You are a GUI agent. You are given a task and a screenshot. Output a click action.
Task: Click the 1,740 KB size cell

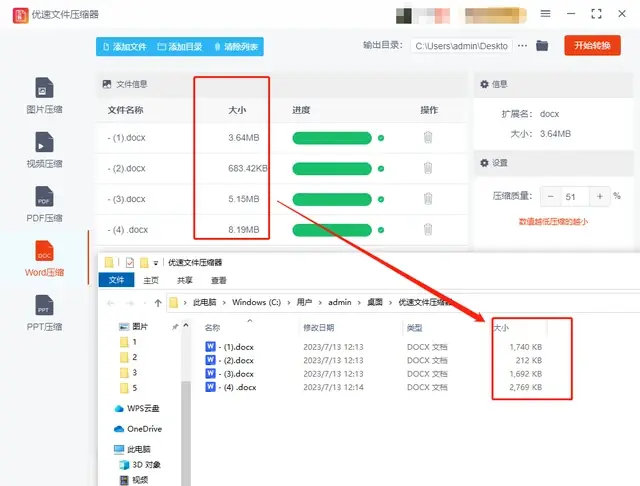point(525,347)
